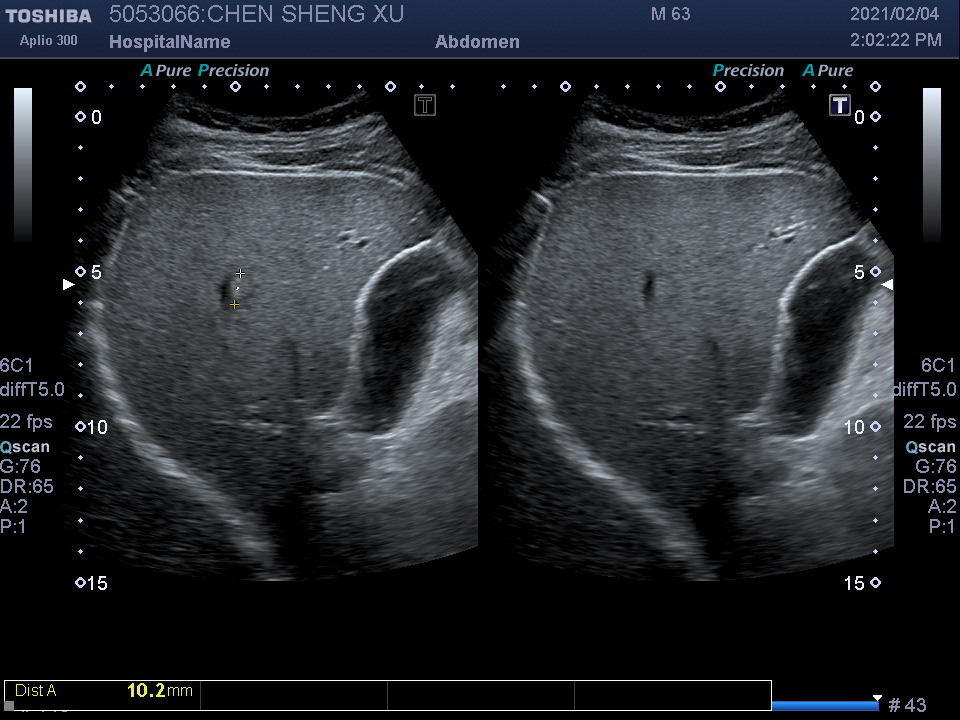Click the yellow caliper cross marker
This screenshot has height=720, width=960.
[x=234, y=304]
